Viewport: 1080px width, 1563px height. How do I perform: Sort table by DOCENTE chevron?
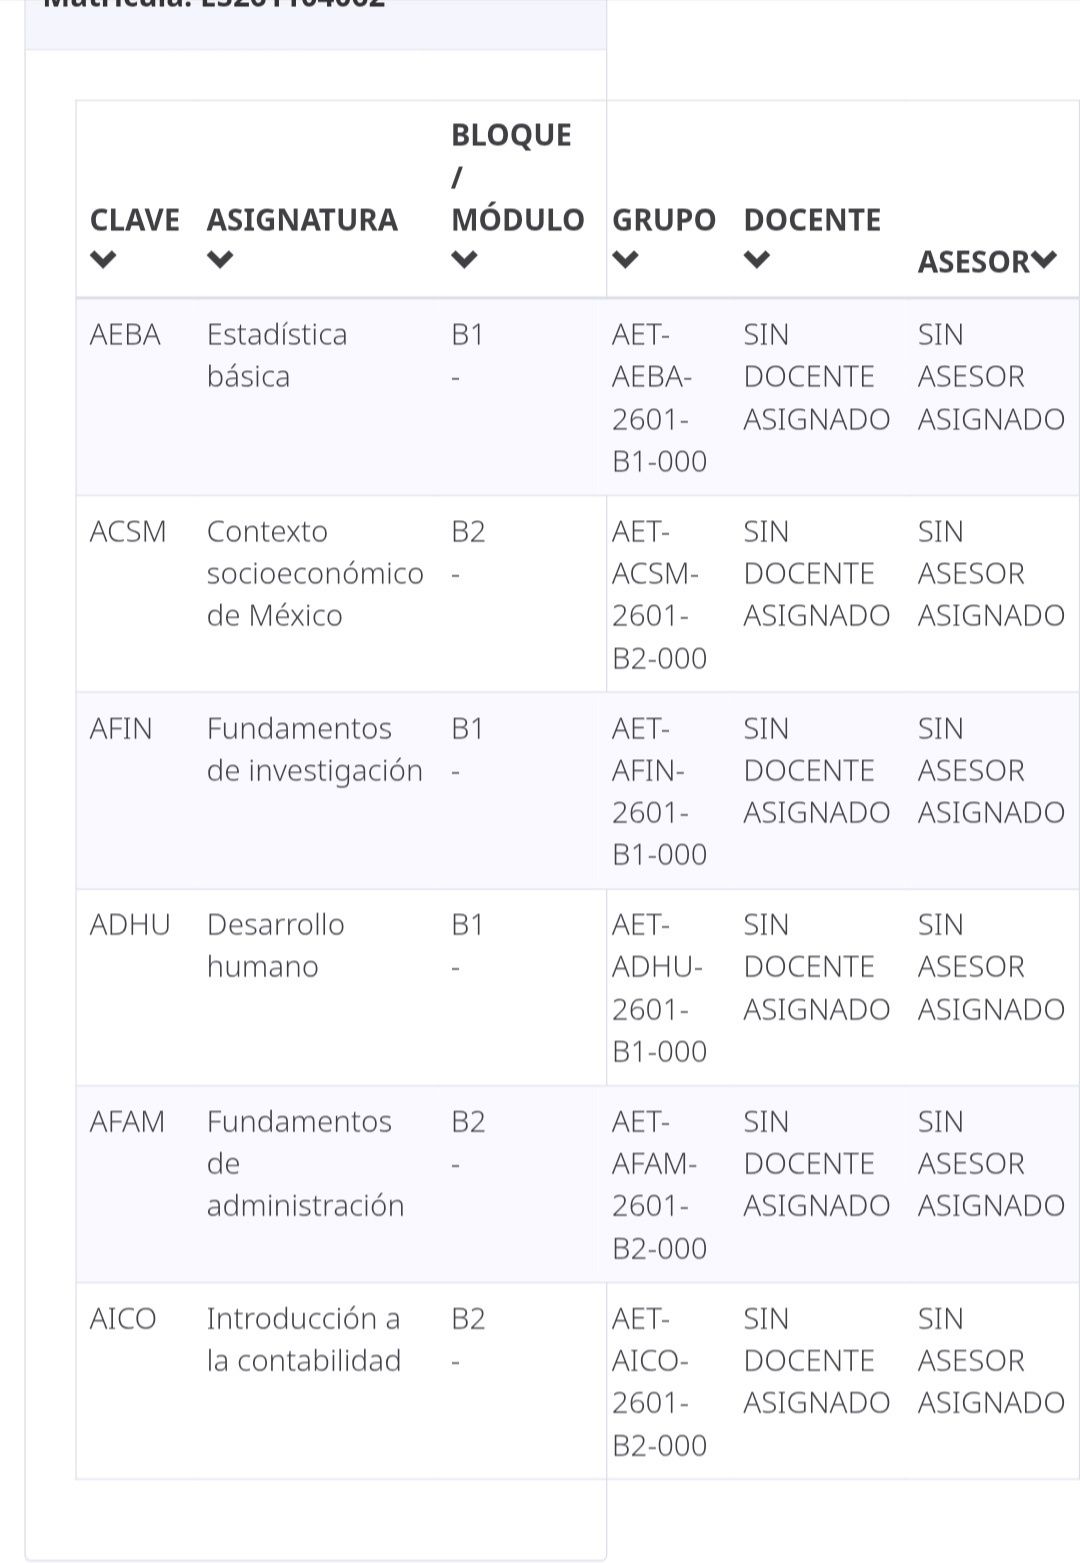coord(757,261)
